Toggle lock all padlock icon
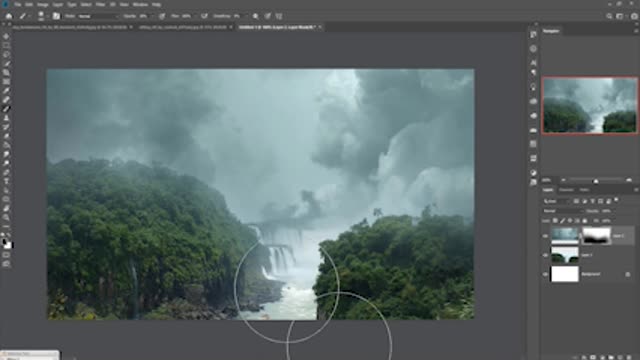This screenshot has height=360, width=640. pyautogui.click(x=584, y=221)
